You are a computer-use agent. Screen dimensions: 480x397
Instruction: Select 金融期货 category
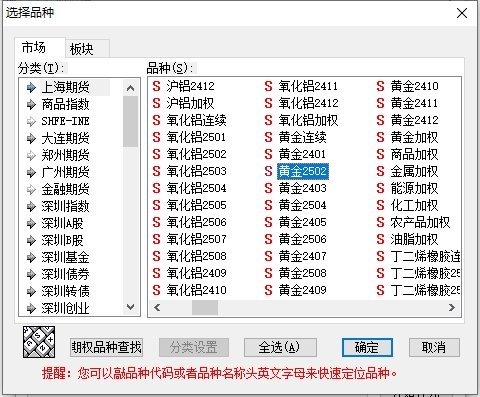(x=66, y=189)
